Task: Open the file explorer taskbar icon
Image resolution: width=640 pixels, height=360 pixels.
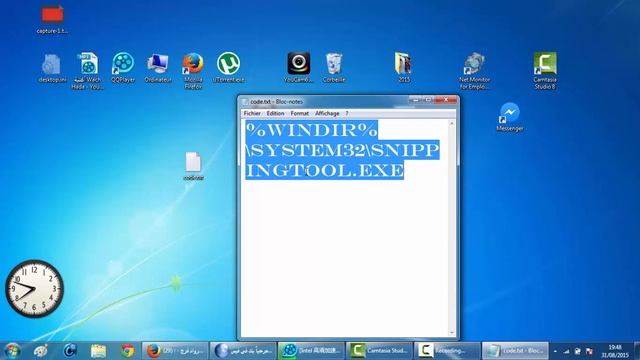Action: [x=98, y=351]
